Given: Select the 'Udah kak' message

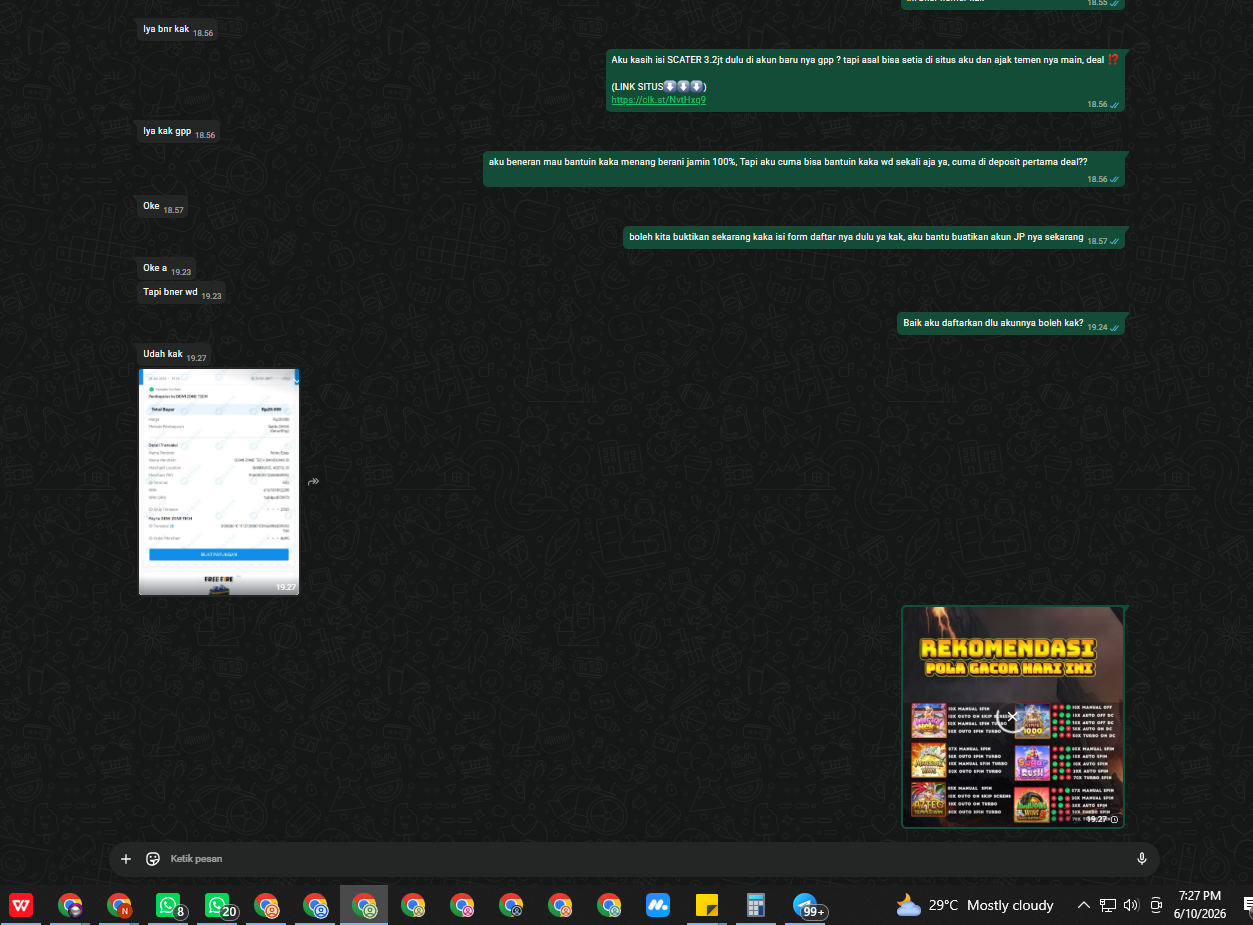Looking at the screenshot, I should pos(174,355).
